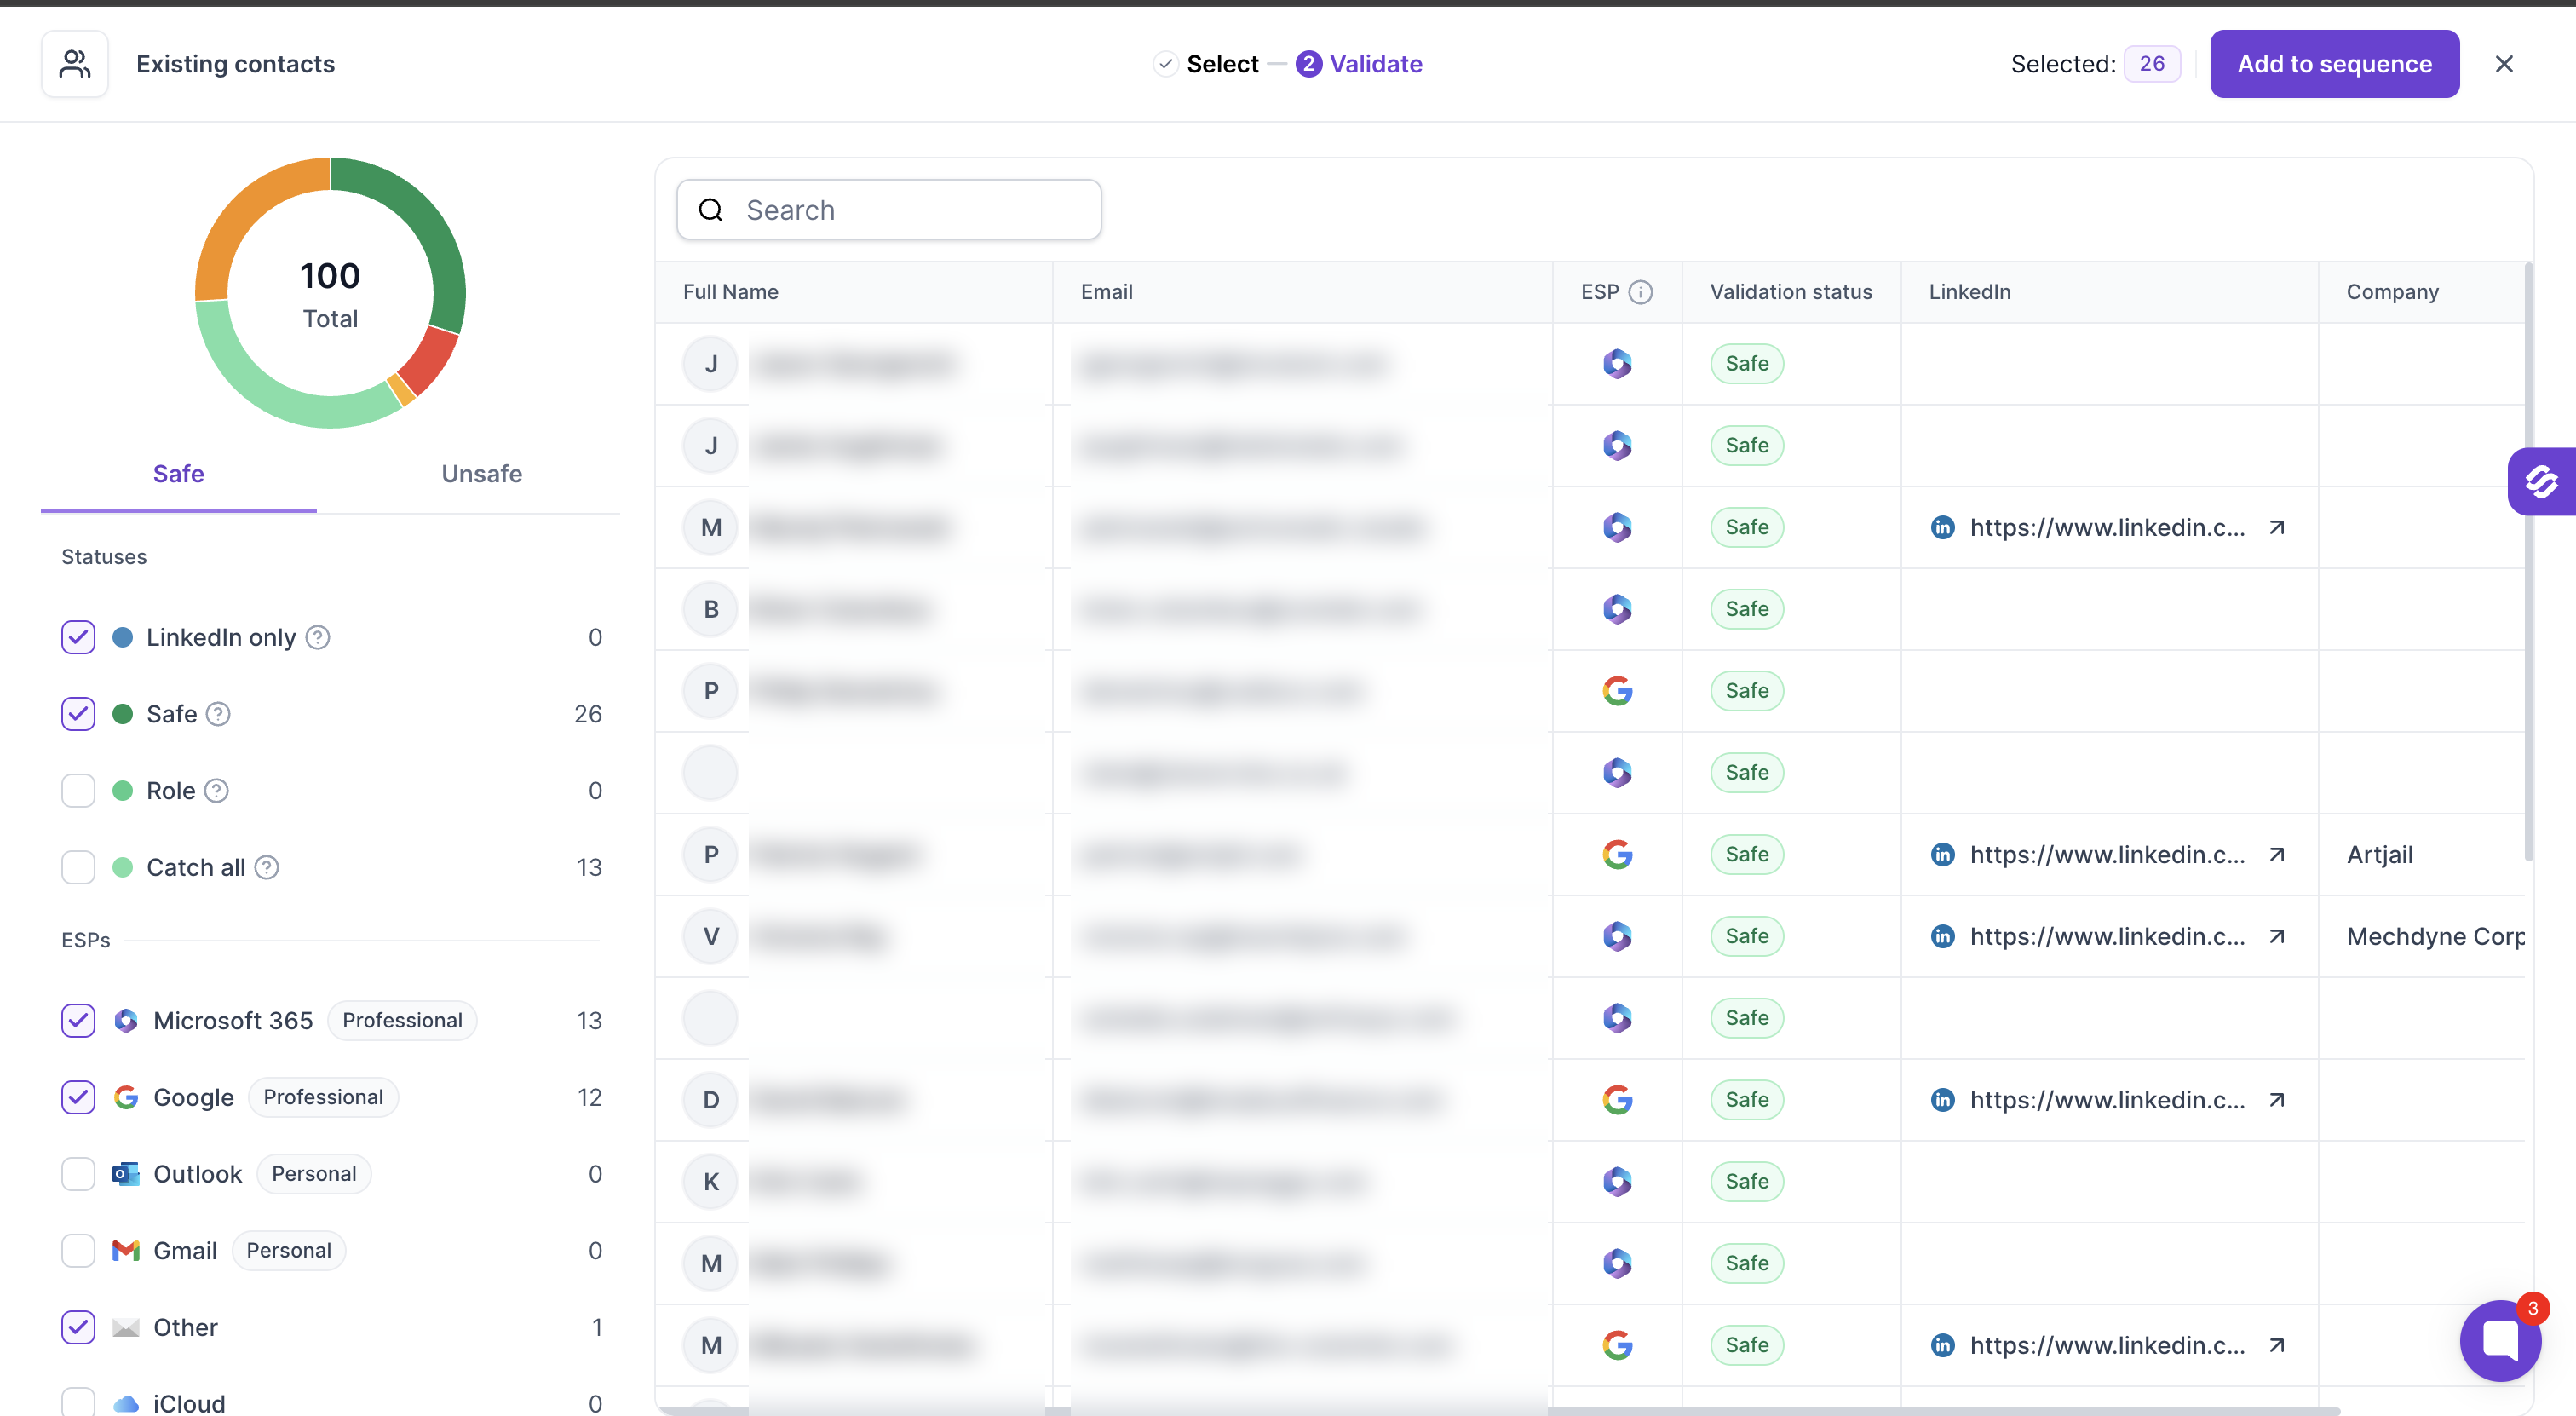Uncheck the Other ESP filter
This screenshot has width=2576, height=1416.
78,1327
